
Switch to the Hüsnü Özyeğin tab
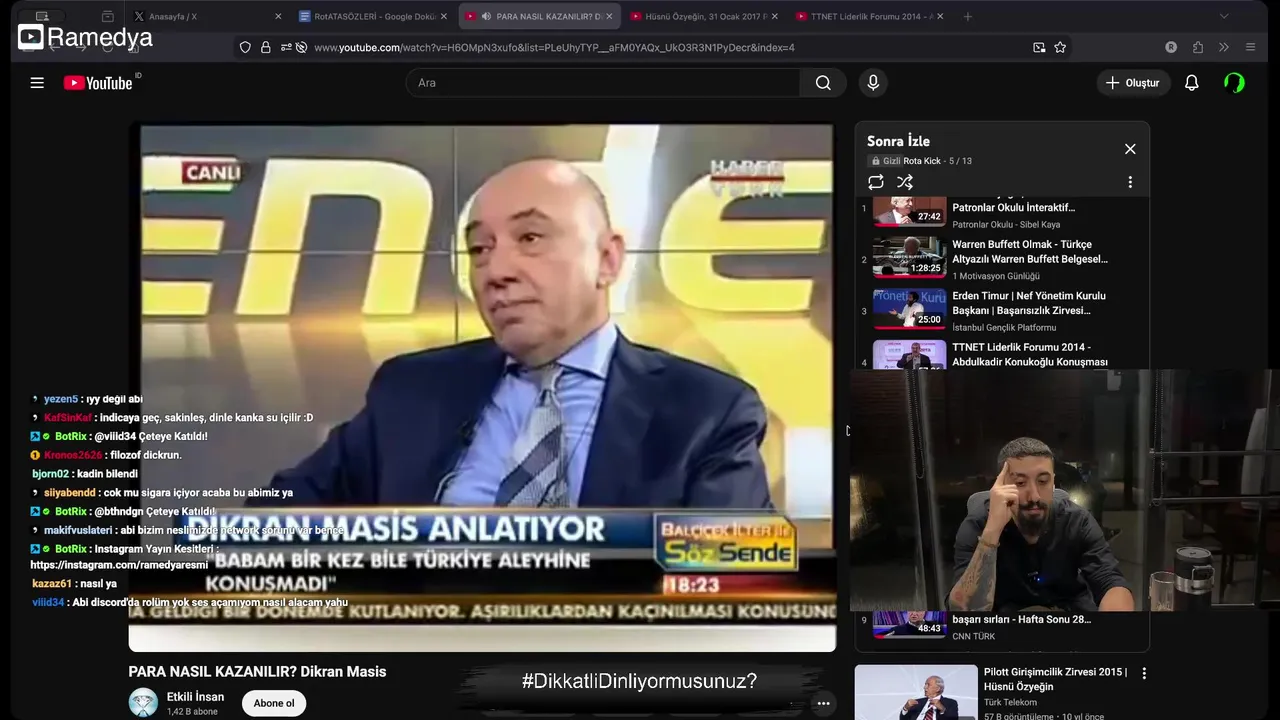point(705,16)
